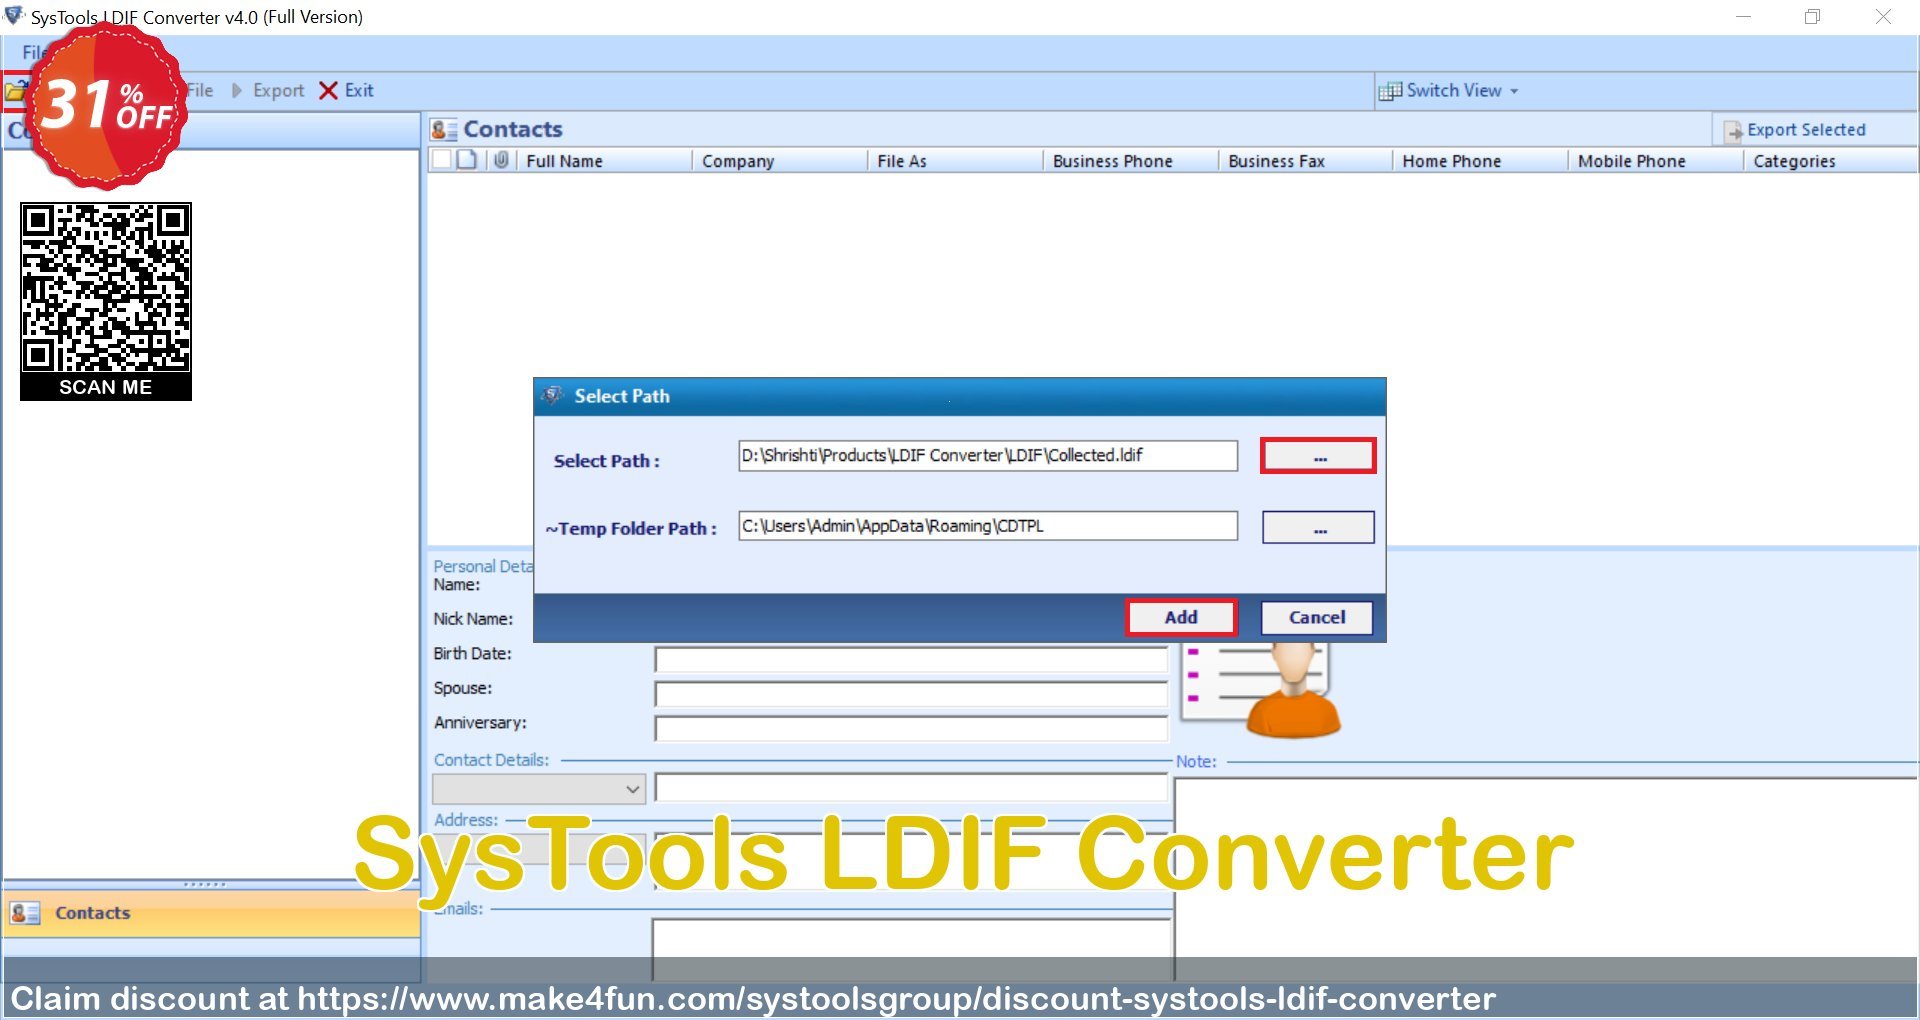The image size is (1920, 1020).
Task: Sort by Business Fax column
Action: pos(1305,161)
